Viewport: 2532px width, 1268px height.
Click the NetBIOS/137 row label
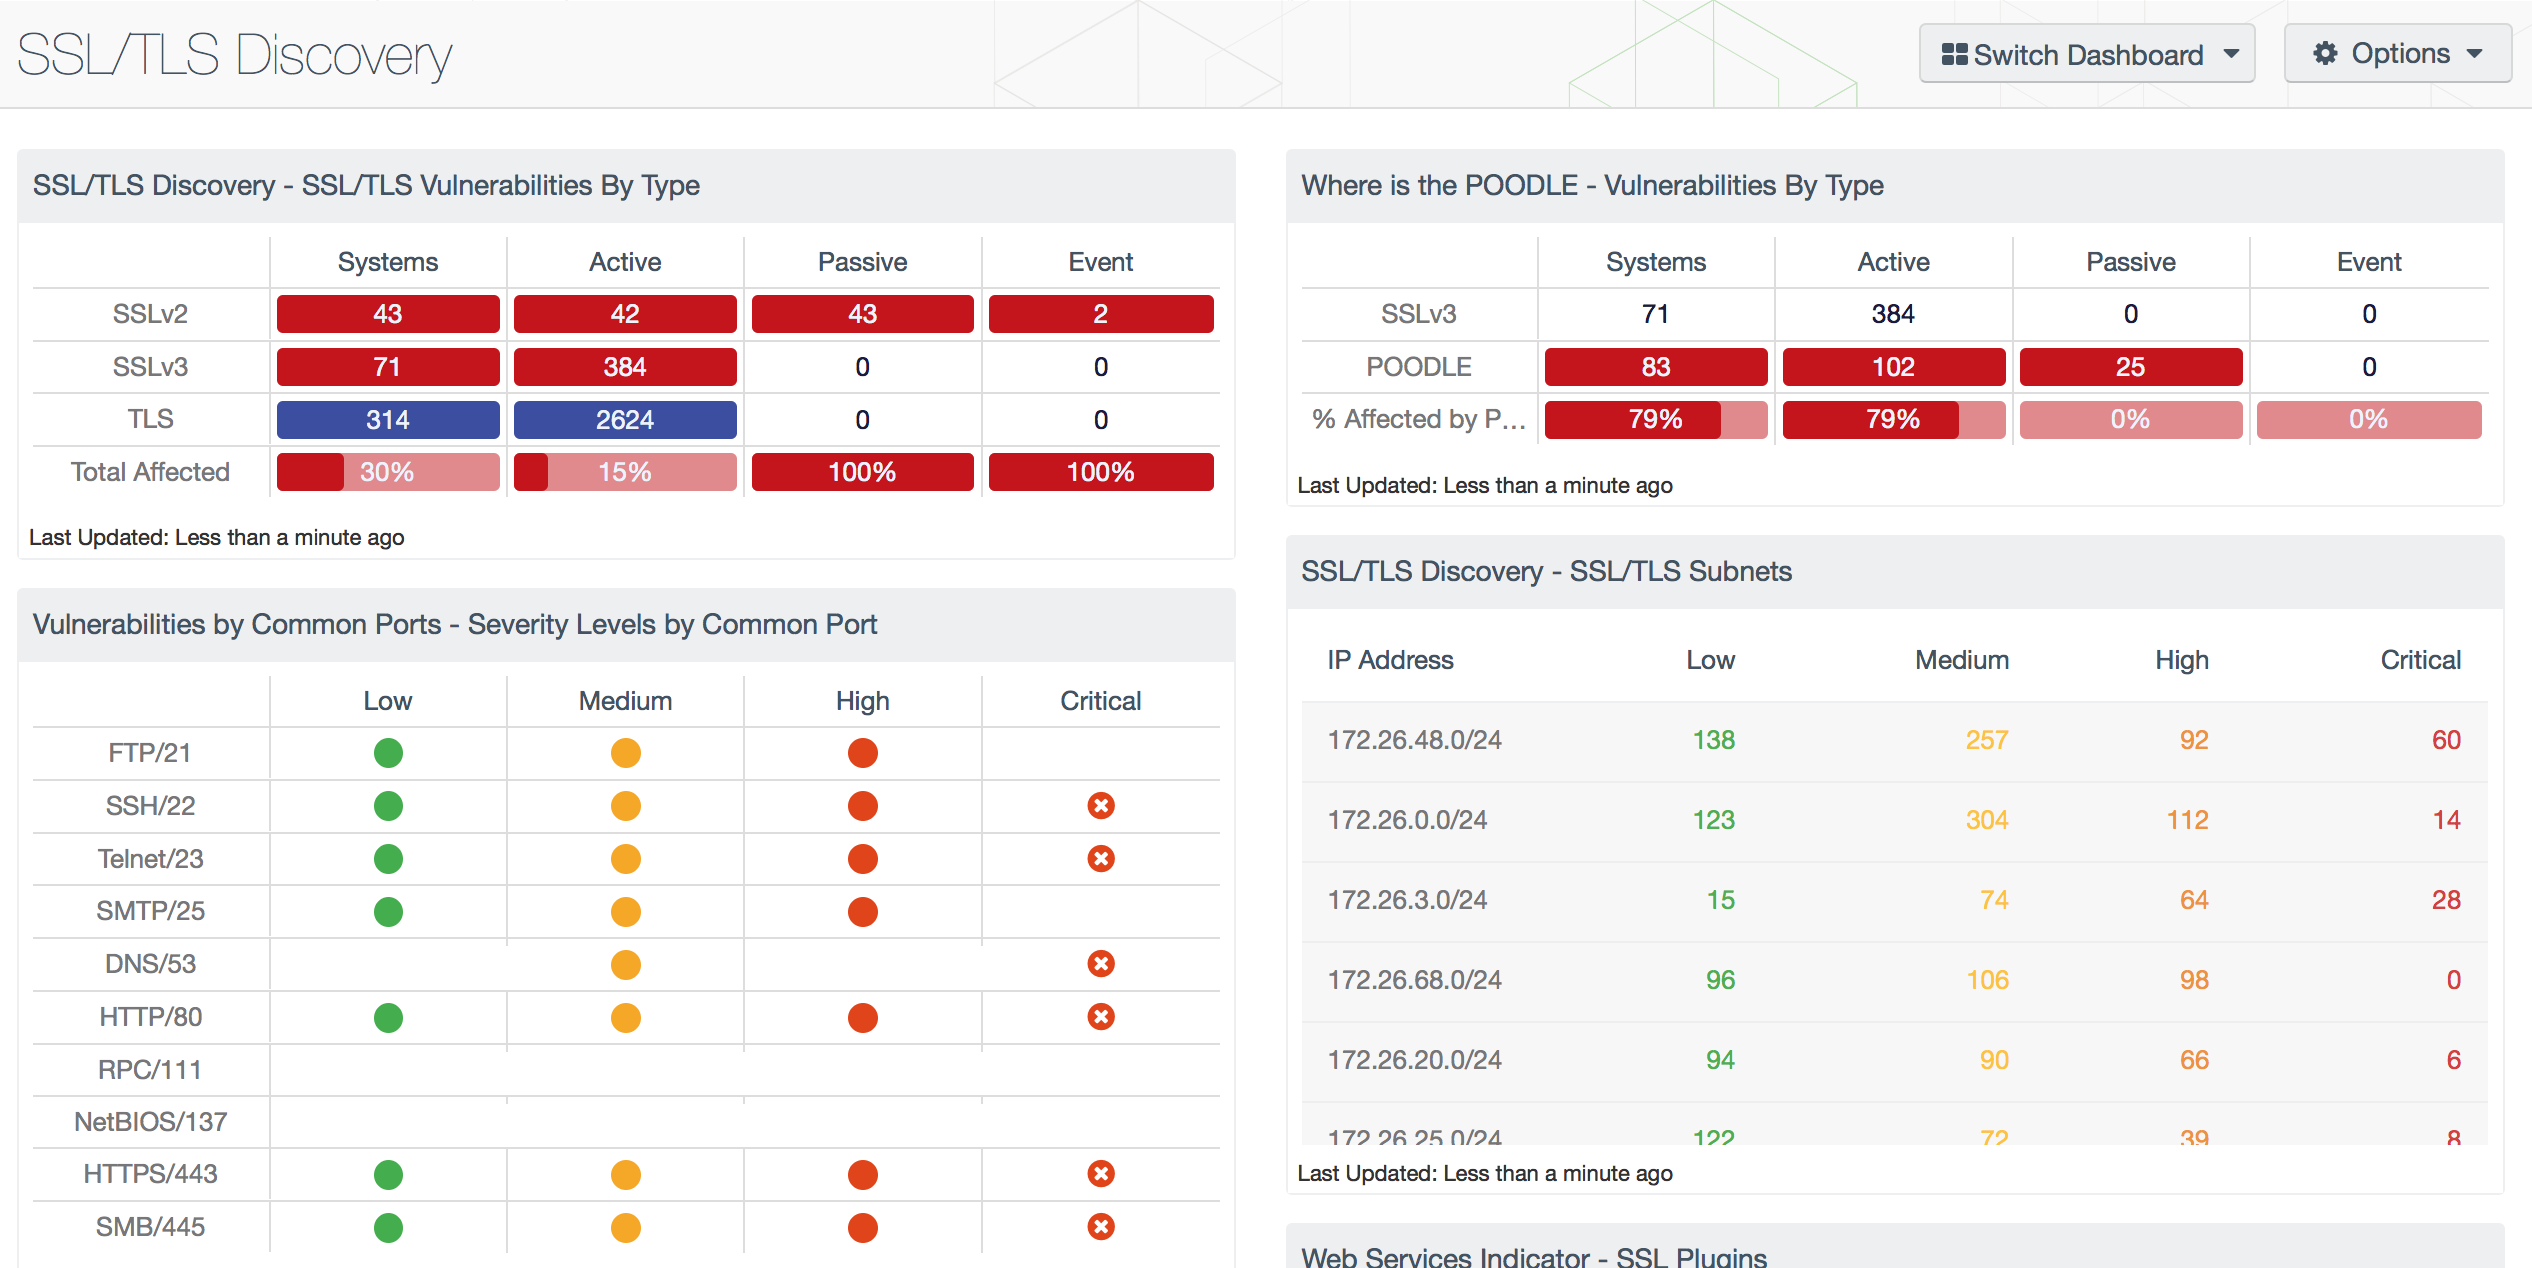(150, 1122)
